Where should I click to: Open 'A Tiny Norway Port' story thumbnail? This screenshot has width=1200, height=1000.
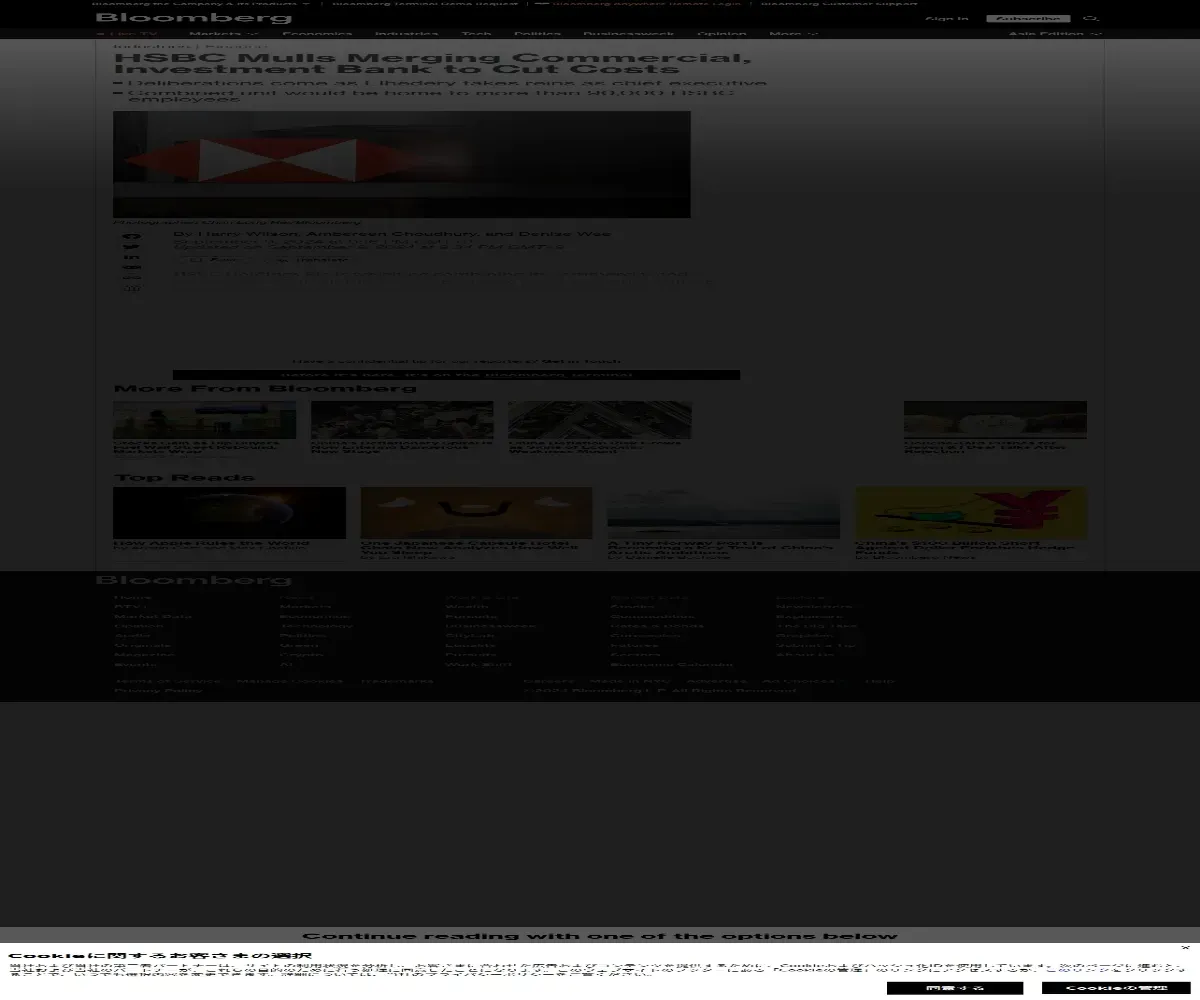[x=724, y=513]
